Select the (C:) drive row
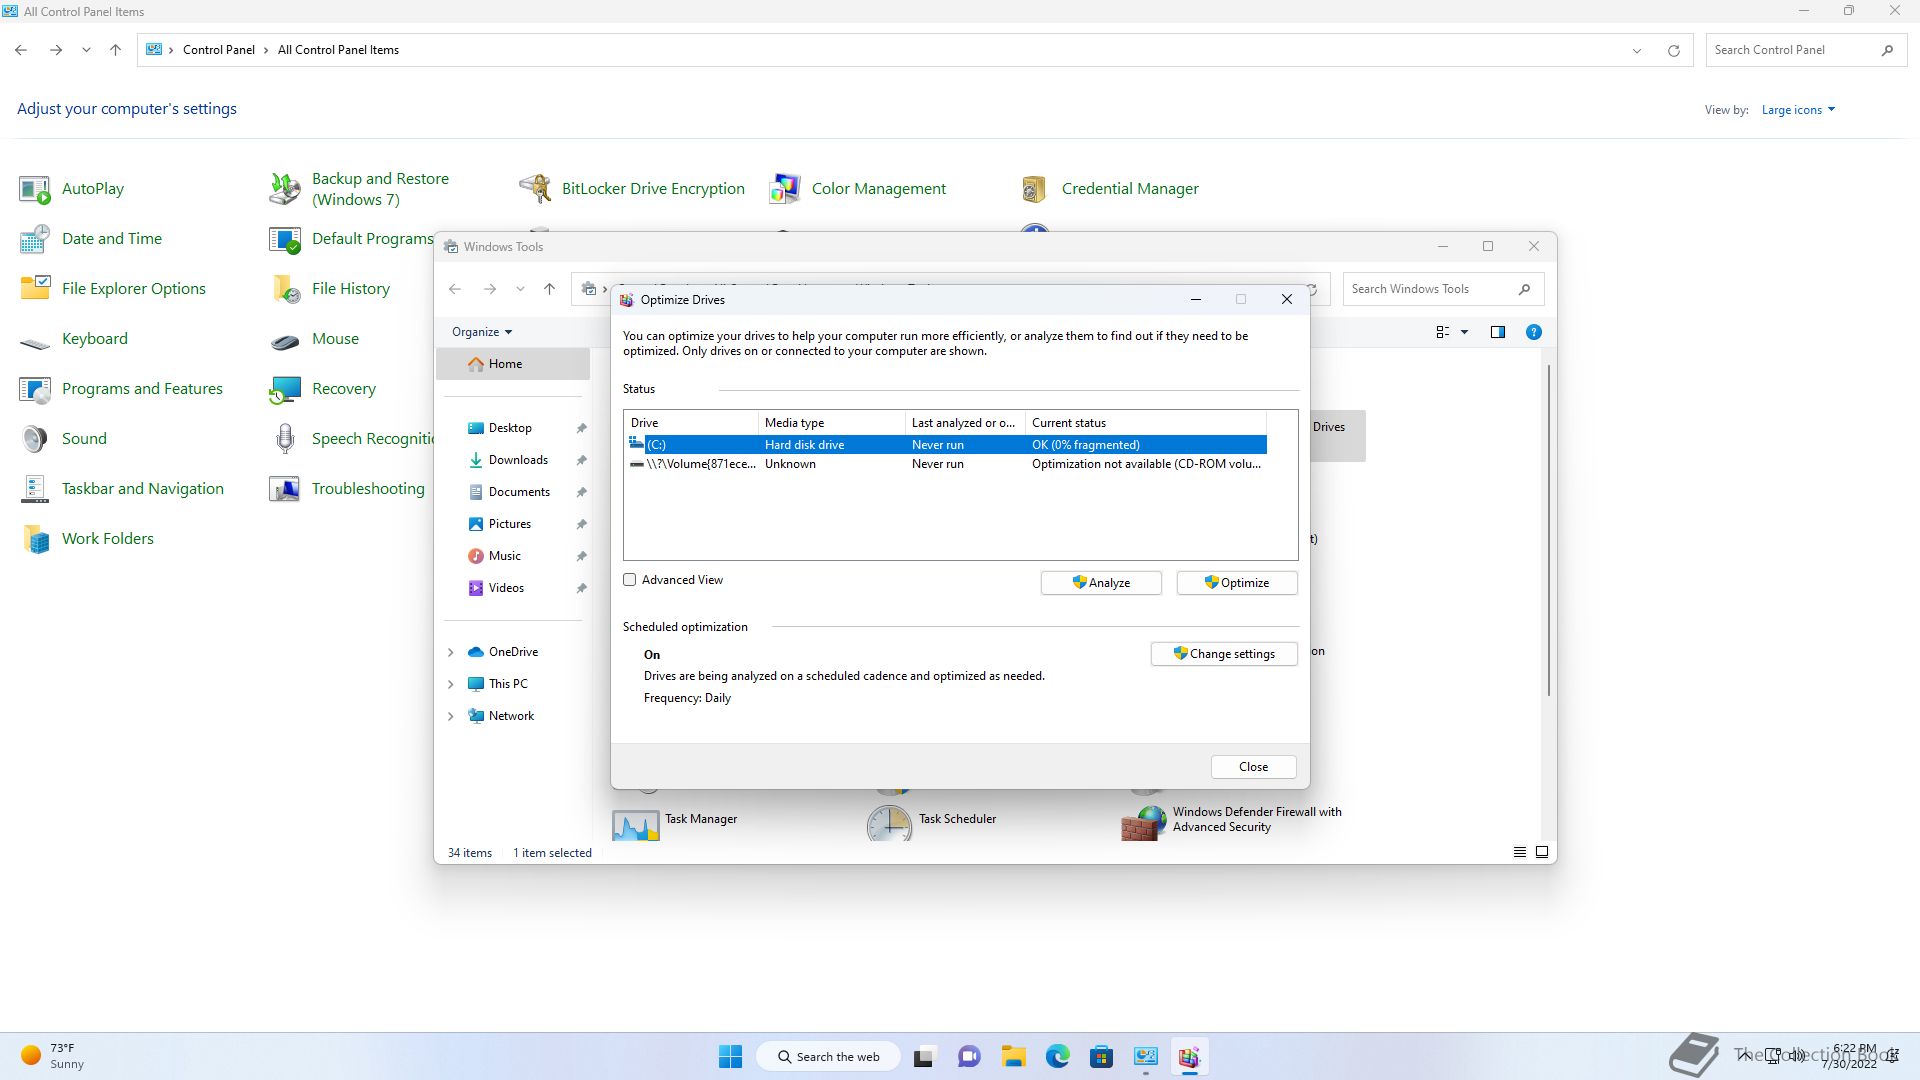The width and height of the screenshot is (1920, 1080). [945, 445]
